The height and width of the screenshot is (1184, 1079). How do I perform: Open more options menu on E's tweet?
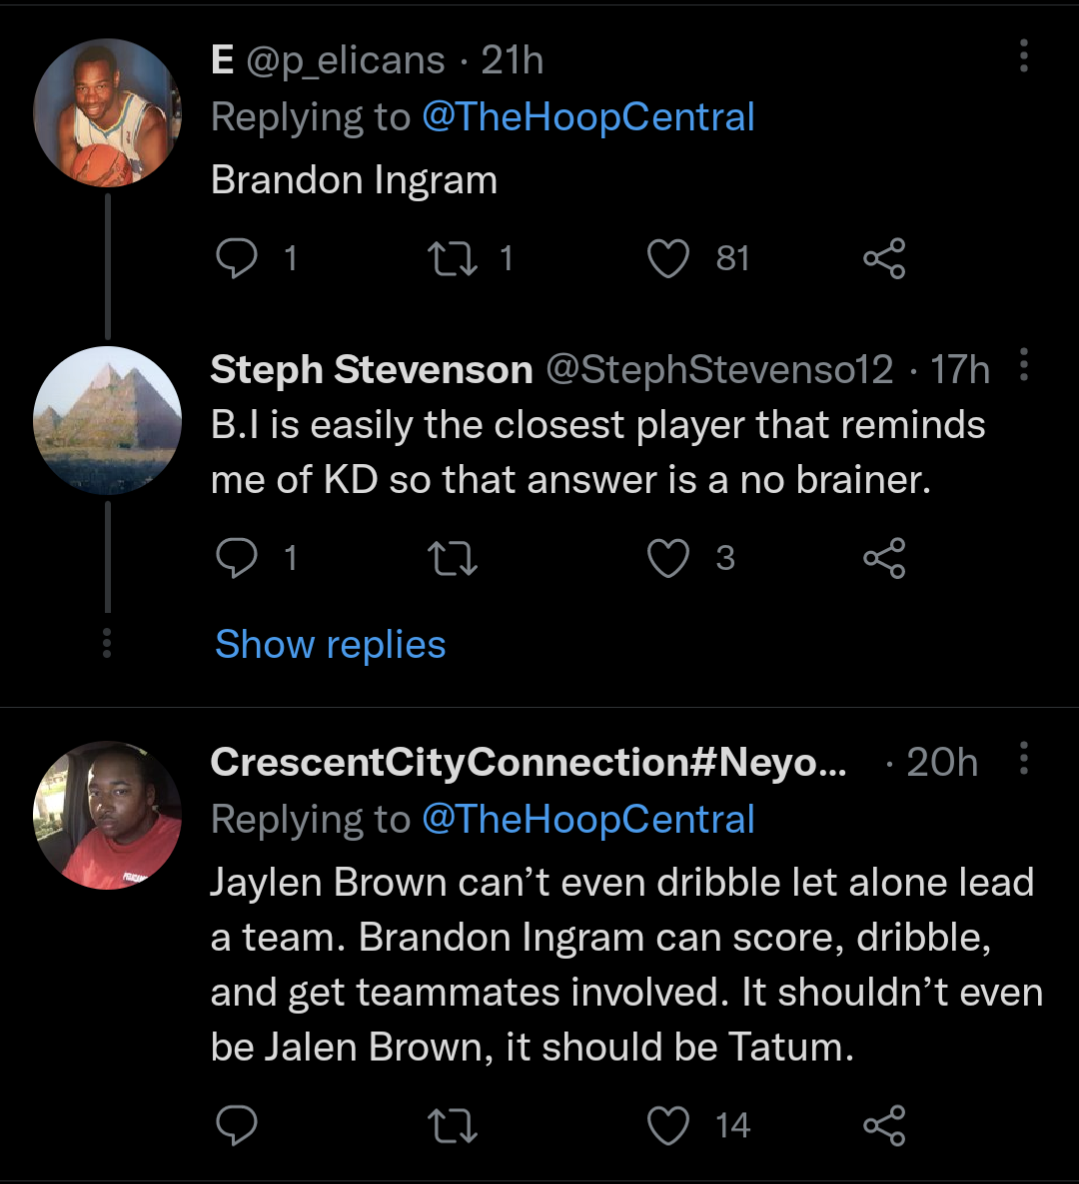point(1023,56)
